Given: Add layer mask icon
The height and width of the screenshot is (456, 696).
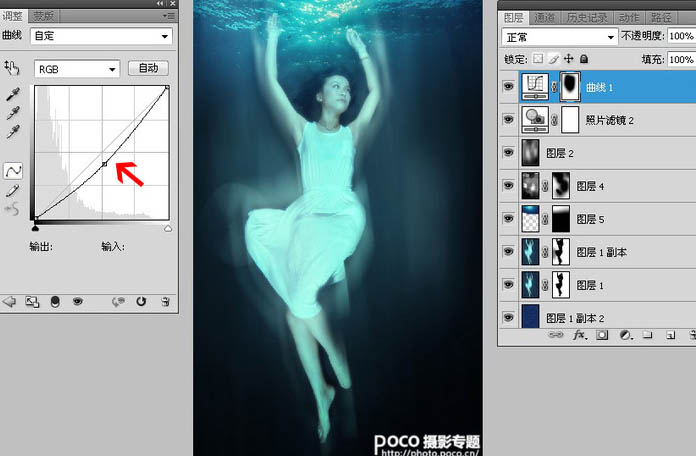Looking at the screenshot, I should 602,335.
